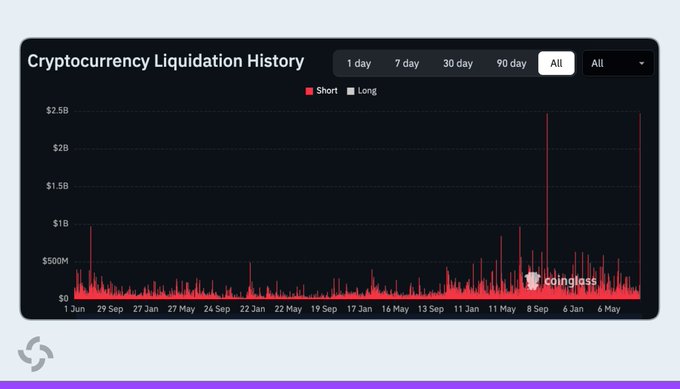Click the 11 Jan x-axis date
The width and height of the screenshot is (680, 389).
point(466,309)
